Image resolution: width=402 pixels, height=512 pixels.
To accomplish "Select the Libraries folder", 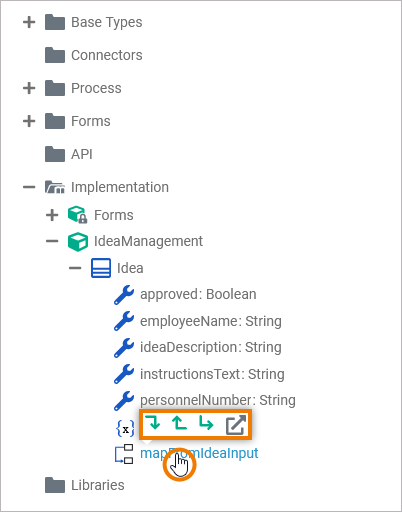I will pos(98,485).
